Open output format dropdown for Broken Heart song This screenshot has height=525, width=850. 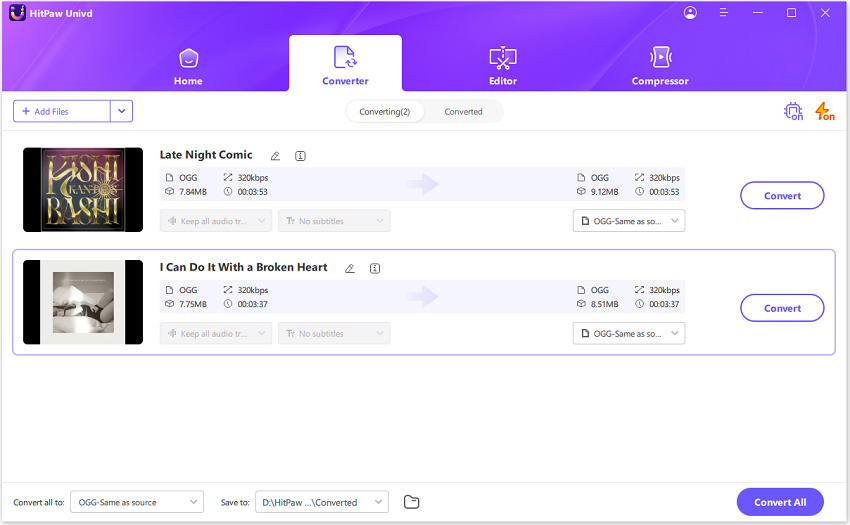pos(629,334)
